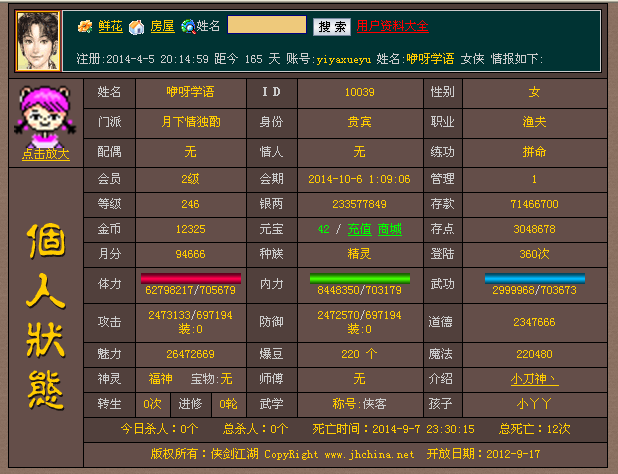This screenshot has width=618, height=474.
Task: Click the 魔法 value 220480
Action: coord(534,354)
